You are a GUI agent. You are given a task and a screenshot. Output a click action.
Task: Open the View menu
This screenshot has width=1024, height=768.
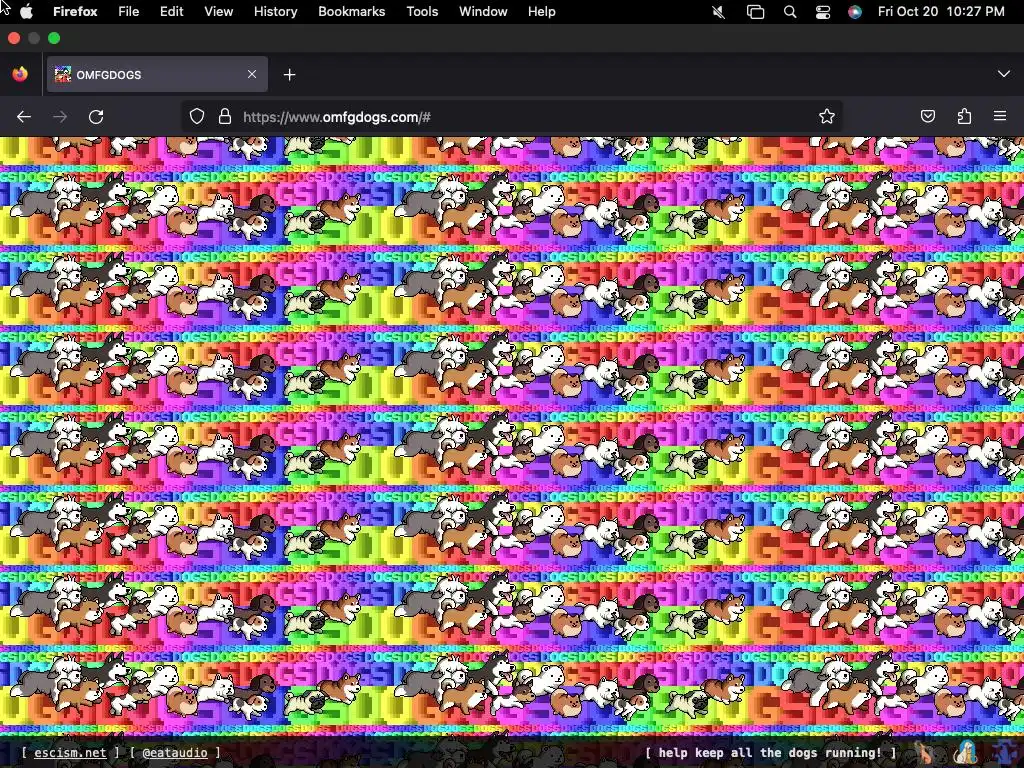[218, 12]
